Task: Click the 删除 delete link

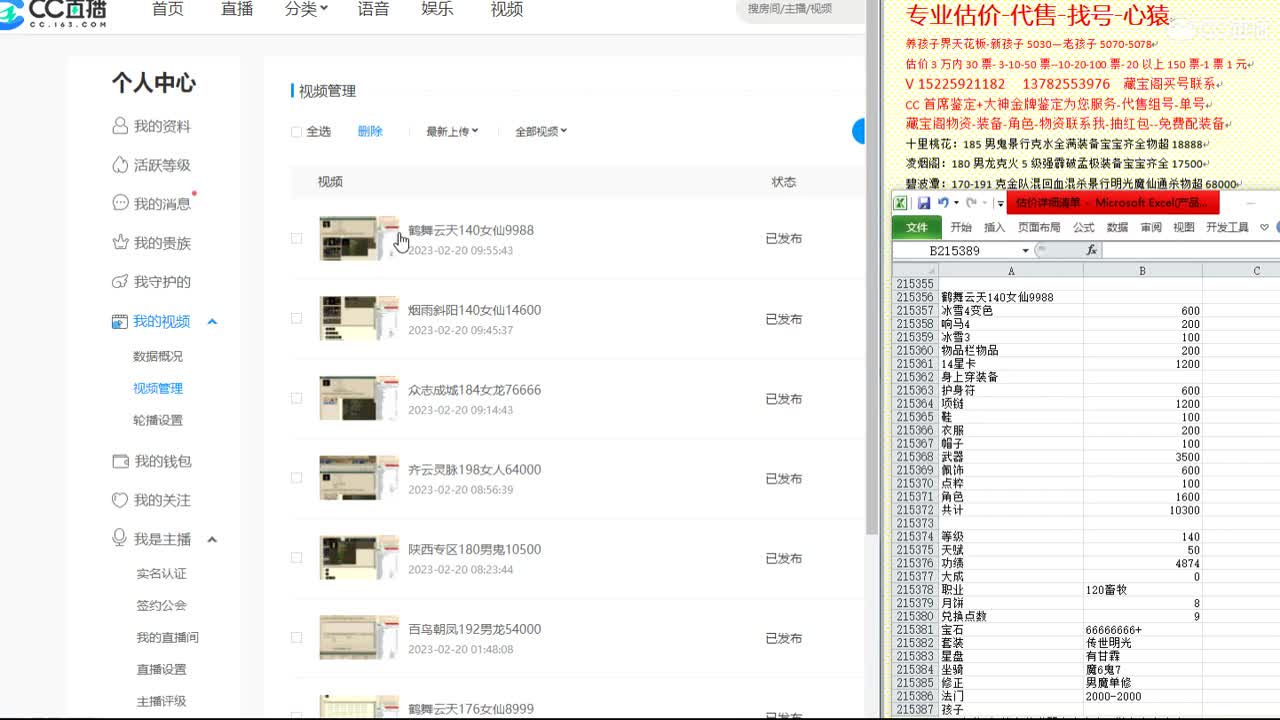Action: pos(370,131)
